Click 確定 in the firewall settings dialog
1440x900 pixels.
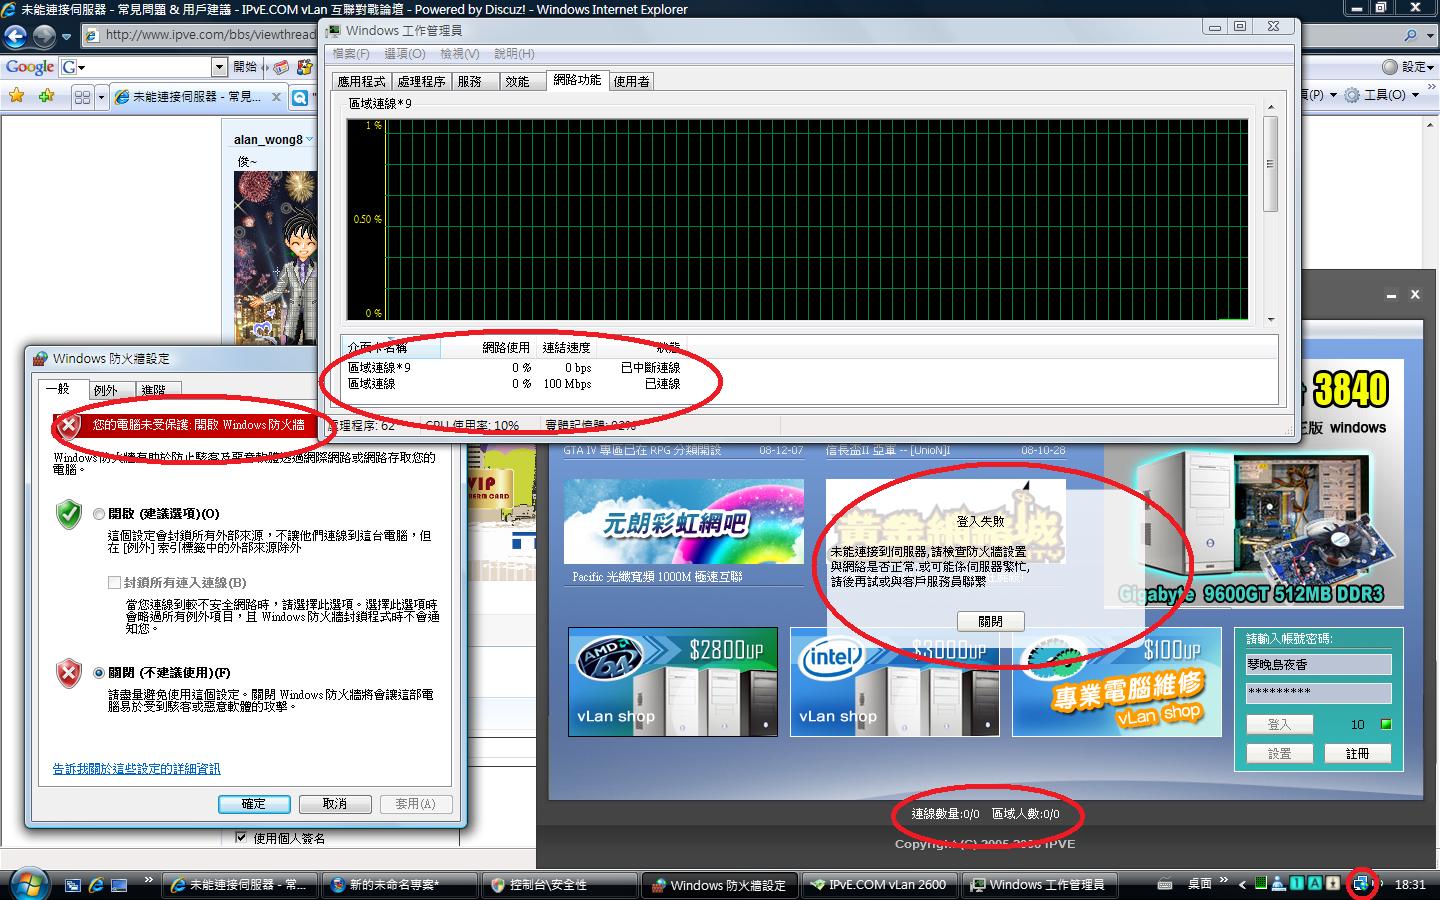254,804
